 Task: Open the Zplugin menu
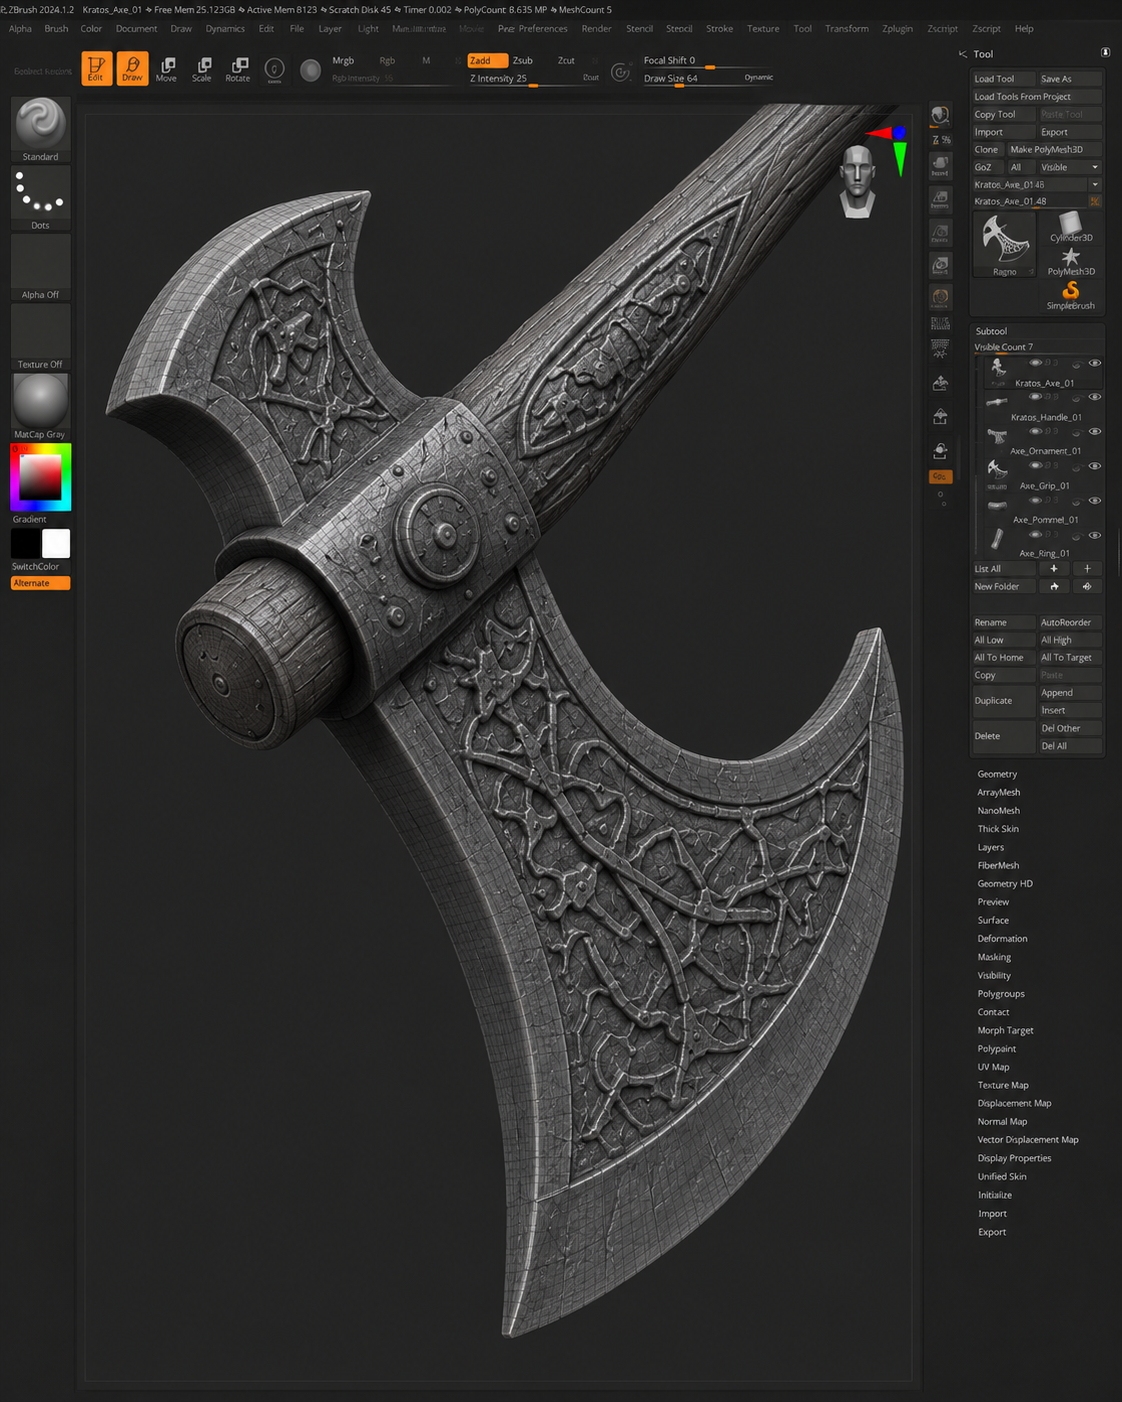[897, 29]
